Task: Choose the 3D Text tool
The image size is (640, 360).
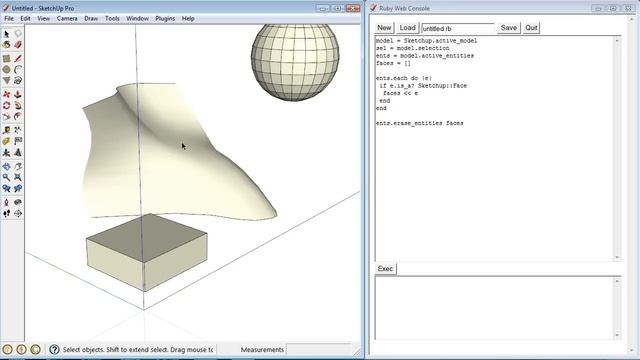Action: click(18, 153)
